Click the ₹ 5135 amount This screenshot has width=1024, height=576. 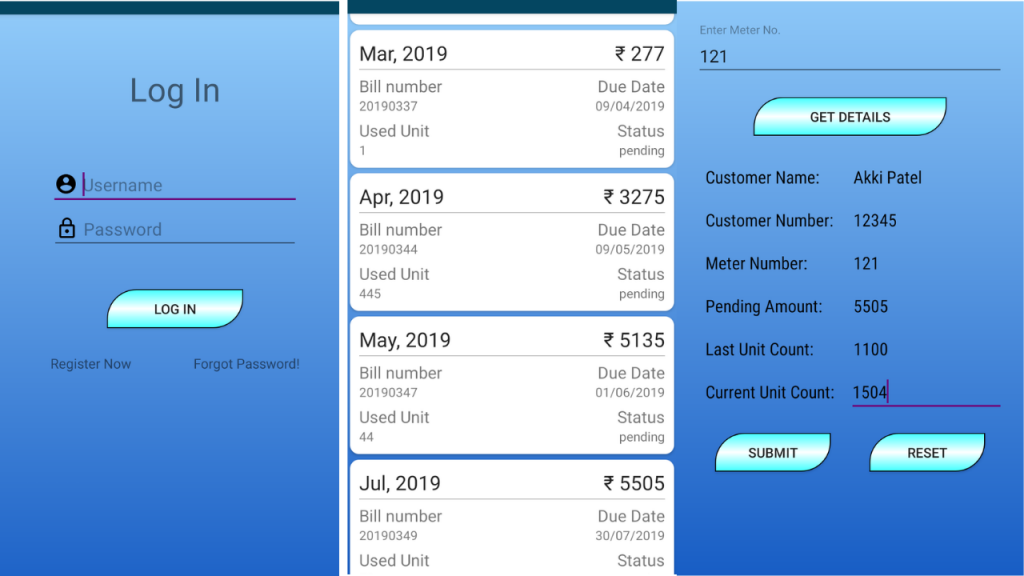pos(633,340)
